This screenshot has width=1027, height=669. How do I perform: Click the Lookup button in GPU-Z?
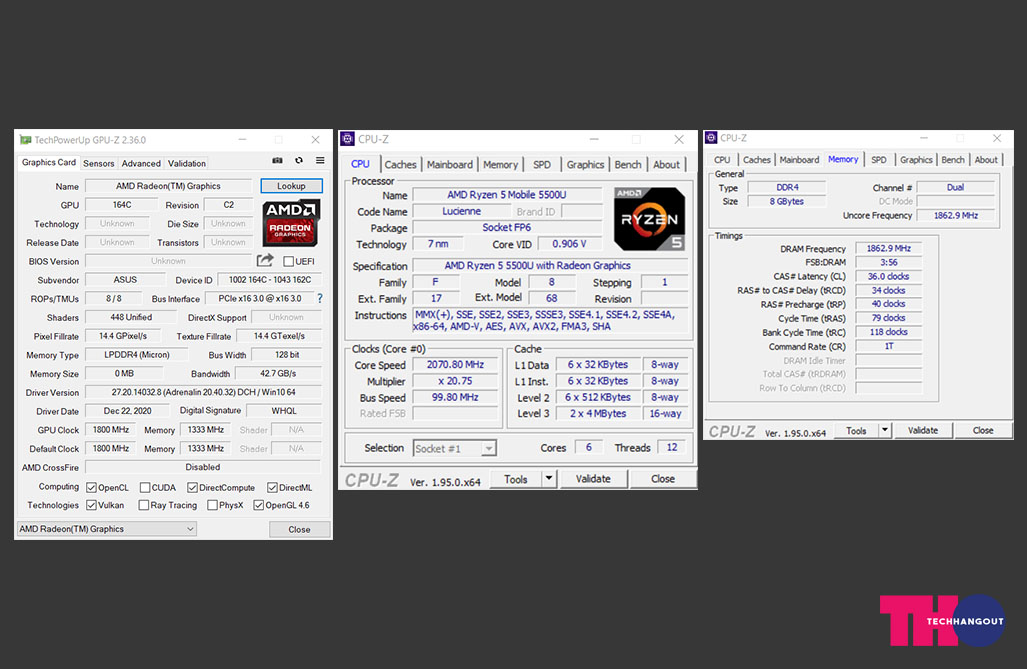pos(291,186)
